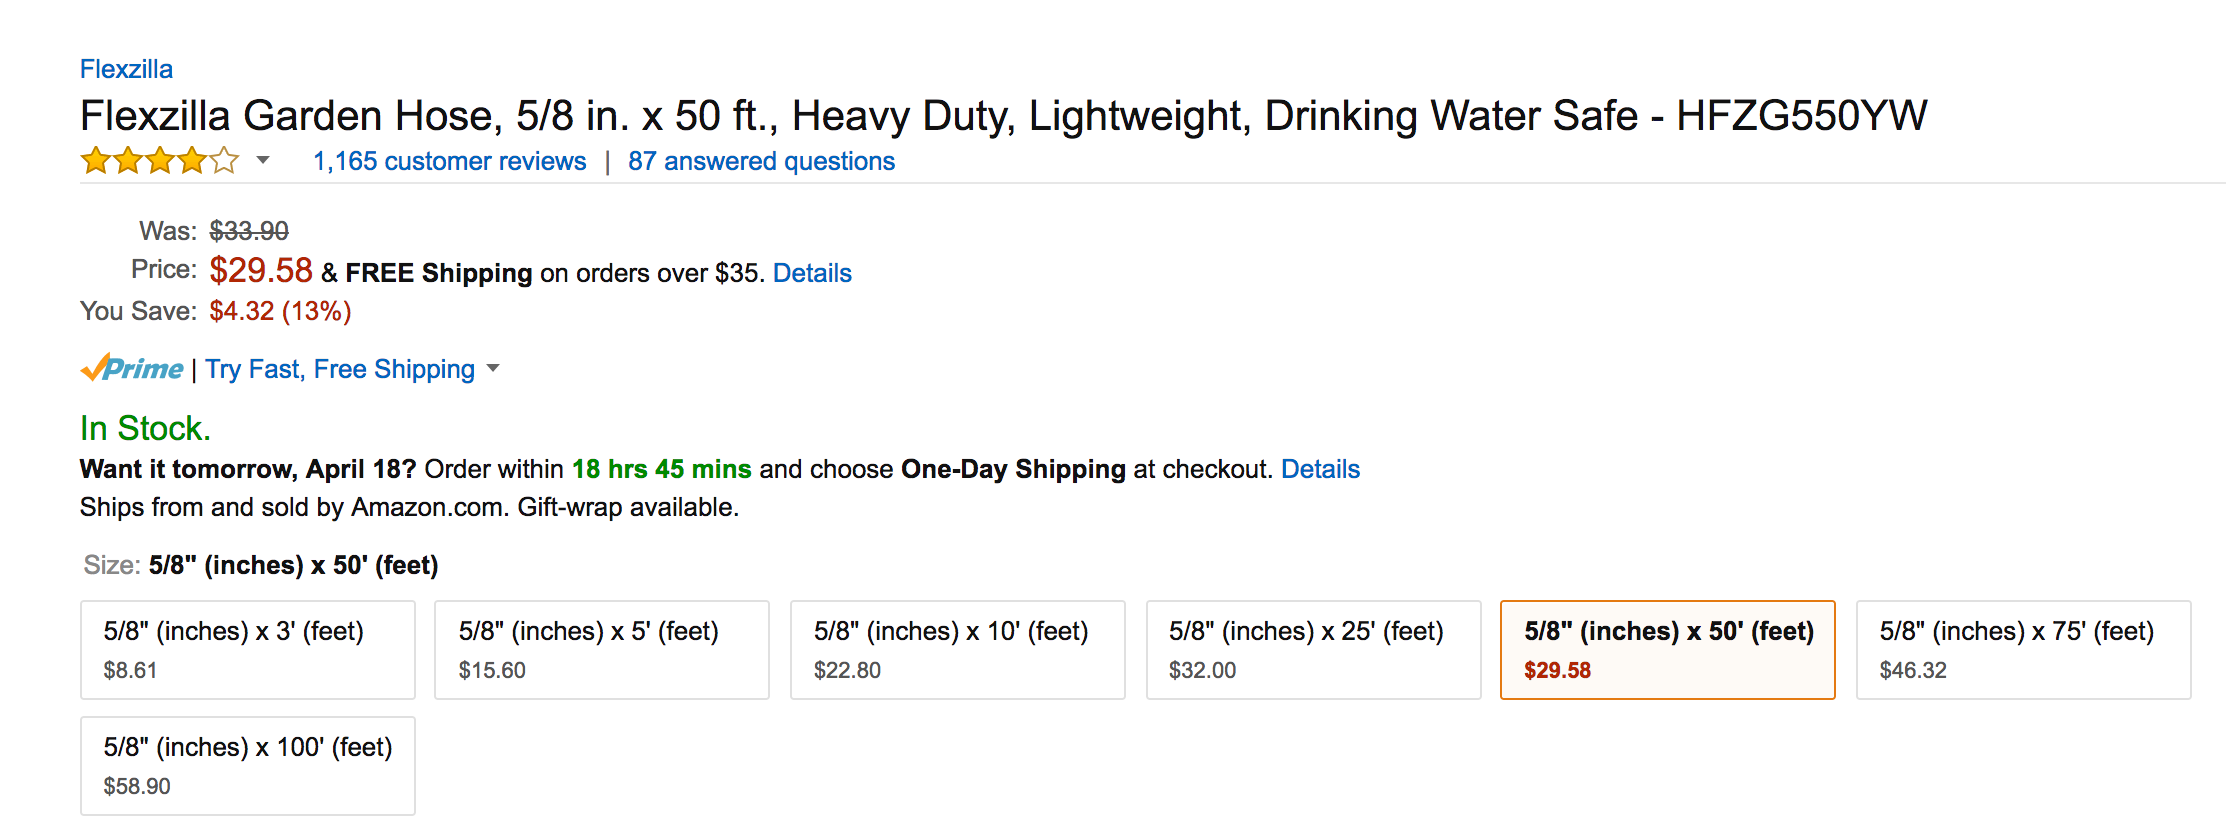View the 87 answered questions
The height and width of the screenshot is (840, 2226).
point(761,161)
